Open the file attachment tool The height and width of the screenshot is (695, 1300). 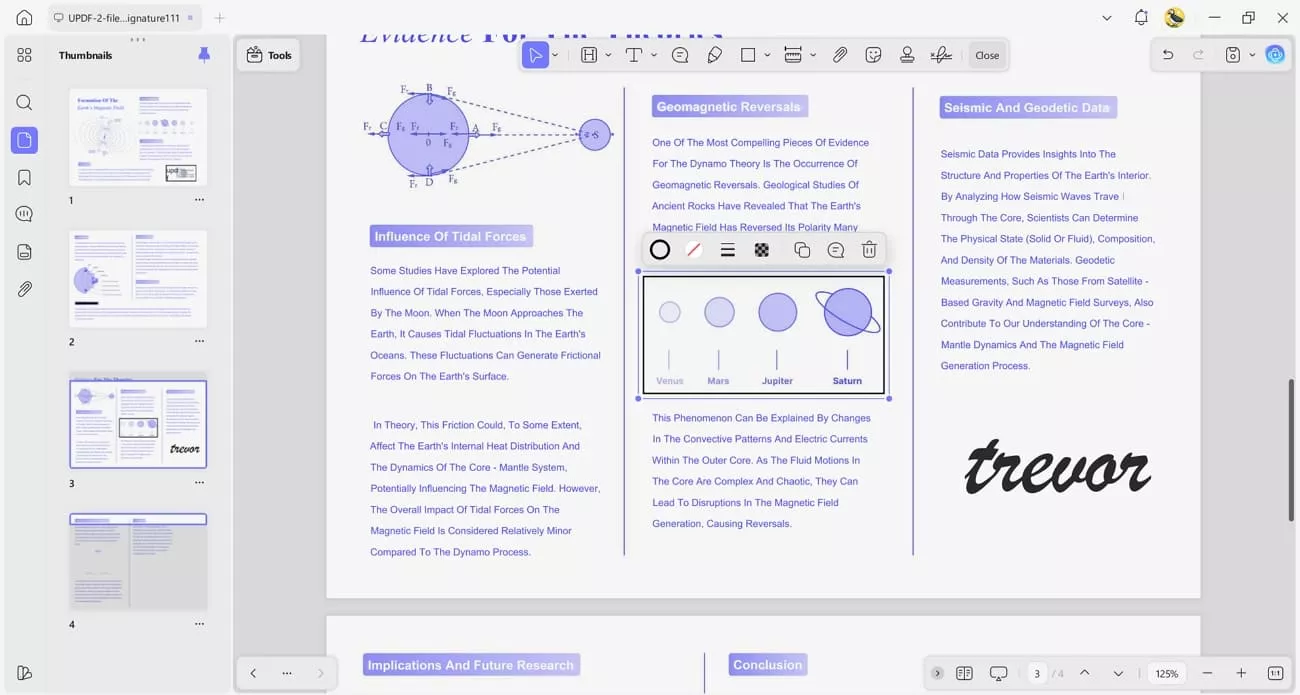click(840, 55)
